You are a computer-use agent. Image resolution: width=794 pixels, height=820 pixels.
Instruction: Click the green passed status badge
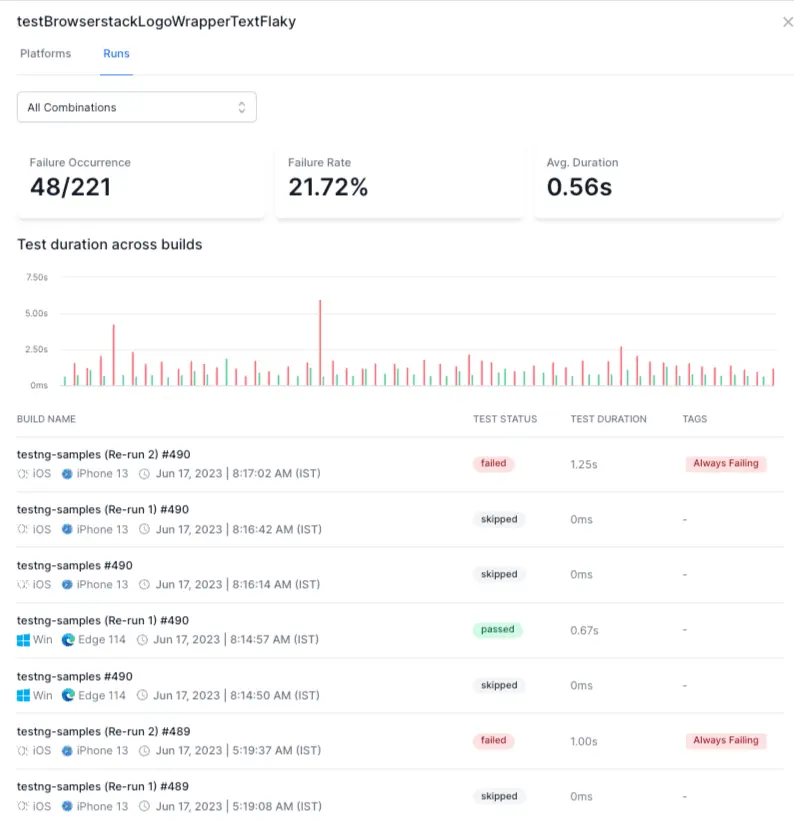click(x=497, y=630)
